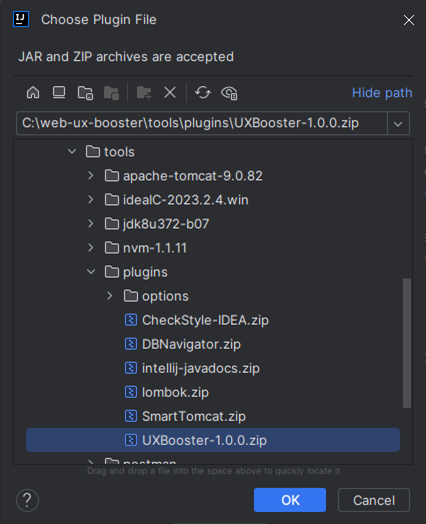Toggle show hidden files eye icon
Screen dimensions: 426x524
click(x=229, y=93)
